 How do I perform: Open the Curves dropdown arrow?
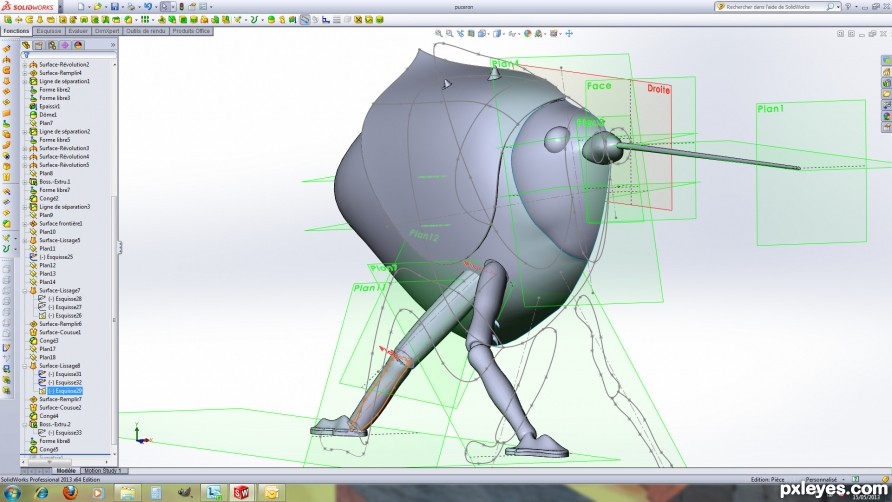pos(262,20)
